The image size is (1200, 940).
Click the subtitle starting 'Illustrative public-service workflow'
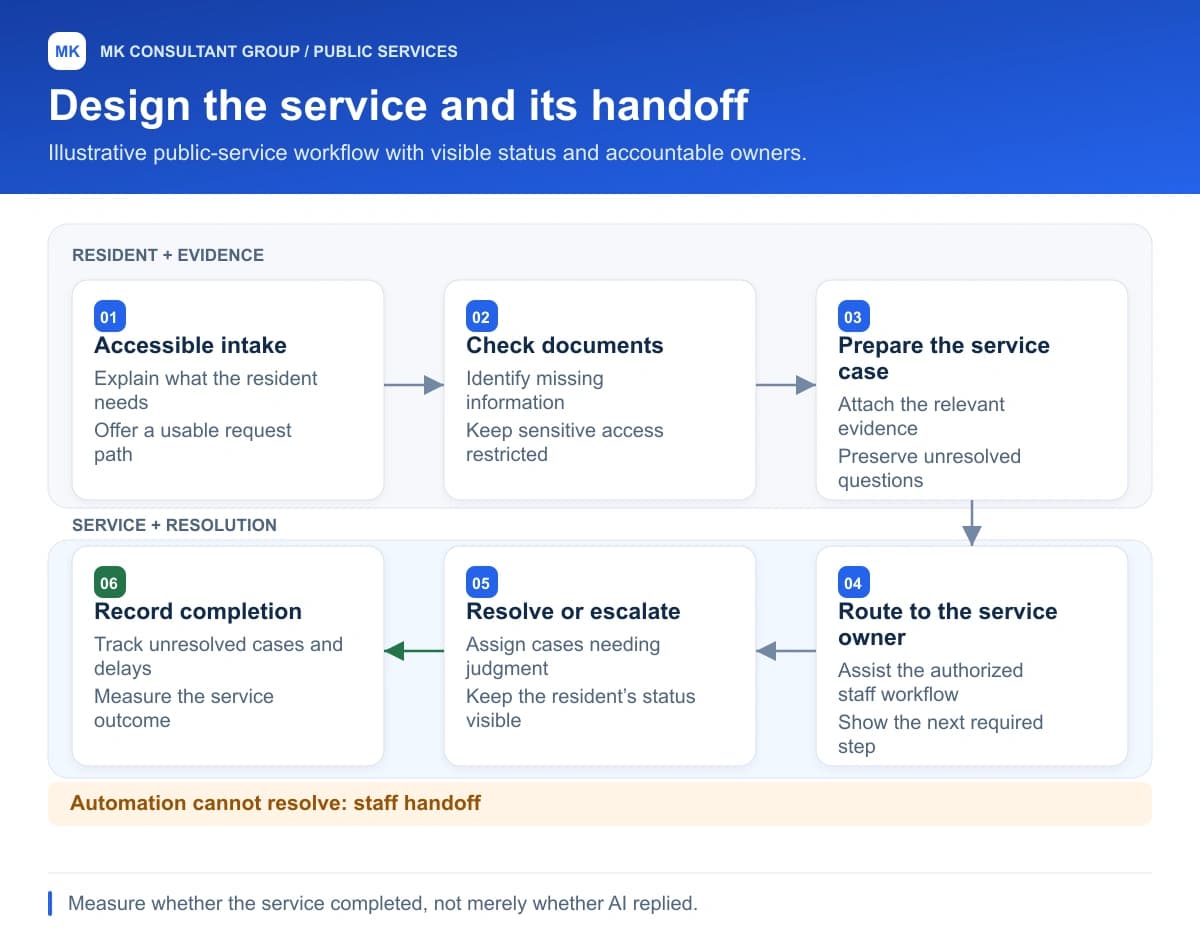(427, 154)
